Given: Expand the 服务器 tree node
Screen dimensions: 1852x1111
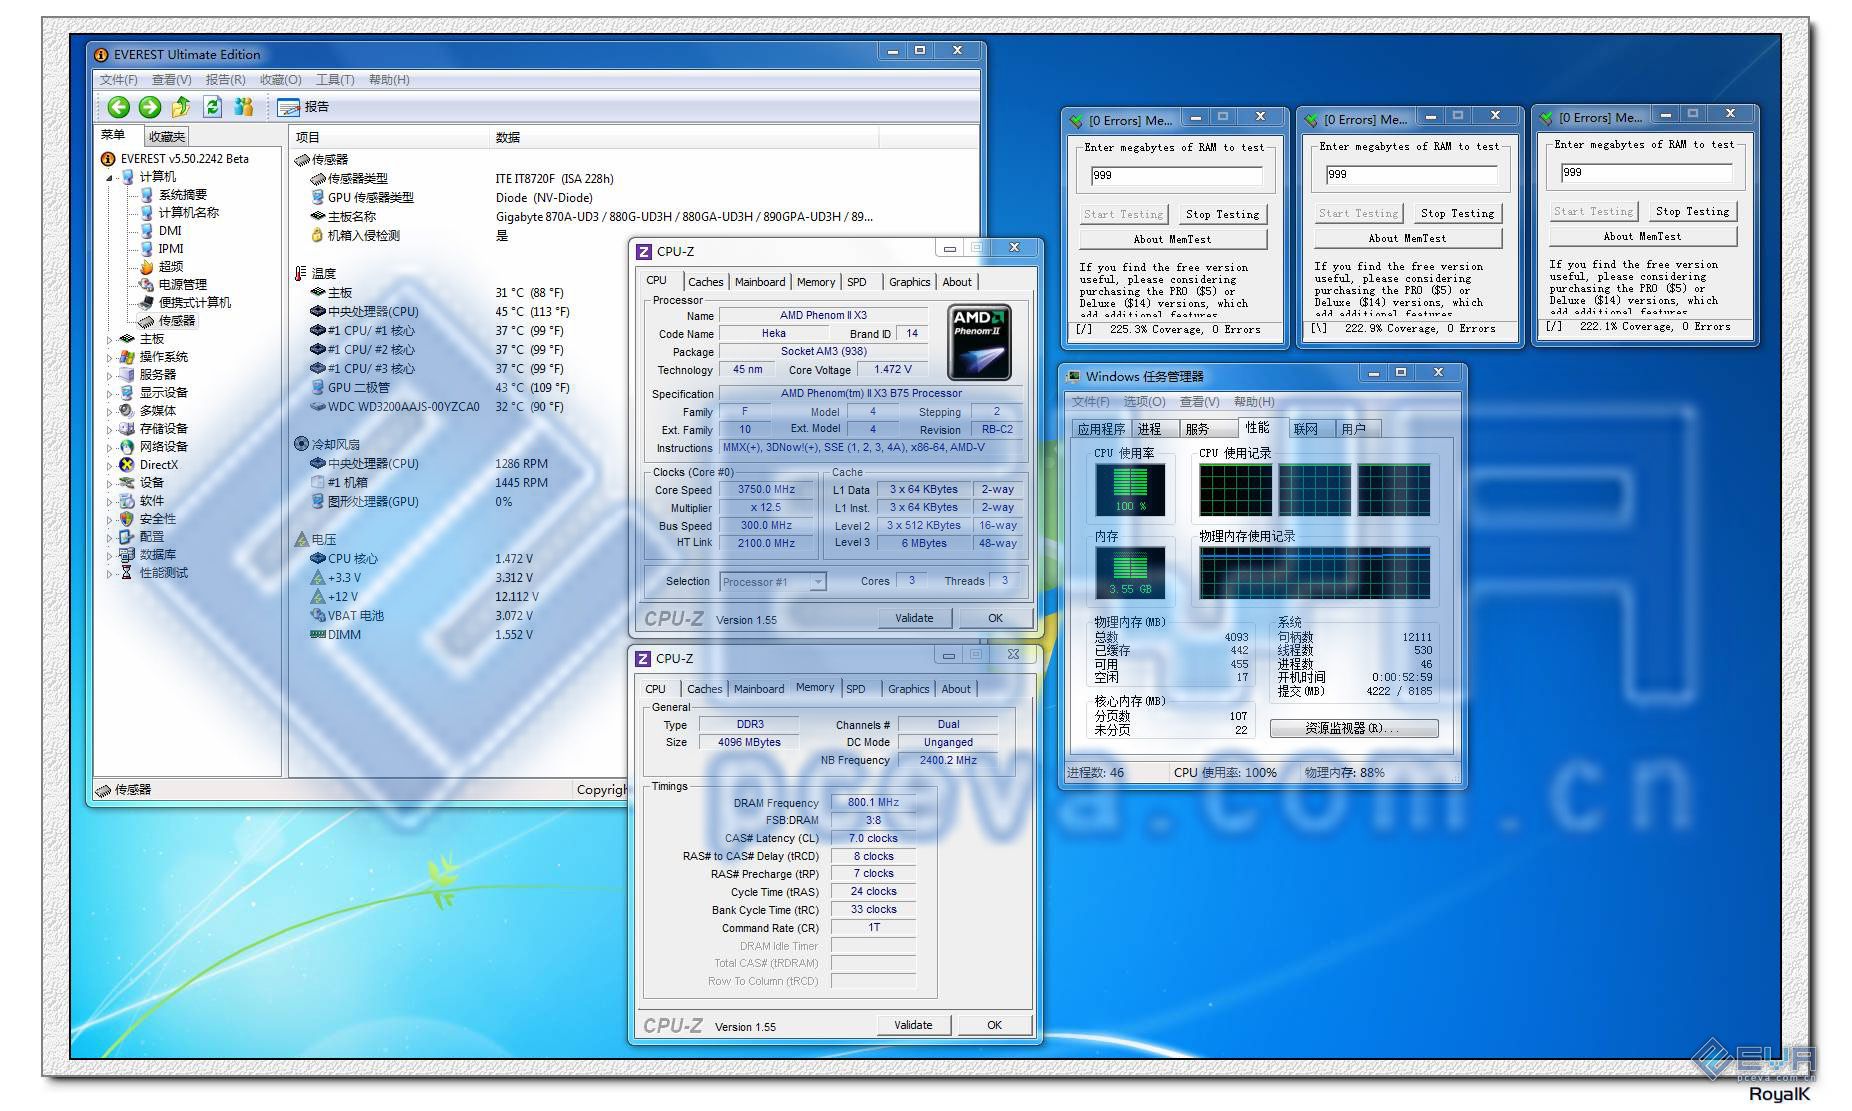Looking at the screenshot, I should coord(109,376).
